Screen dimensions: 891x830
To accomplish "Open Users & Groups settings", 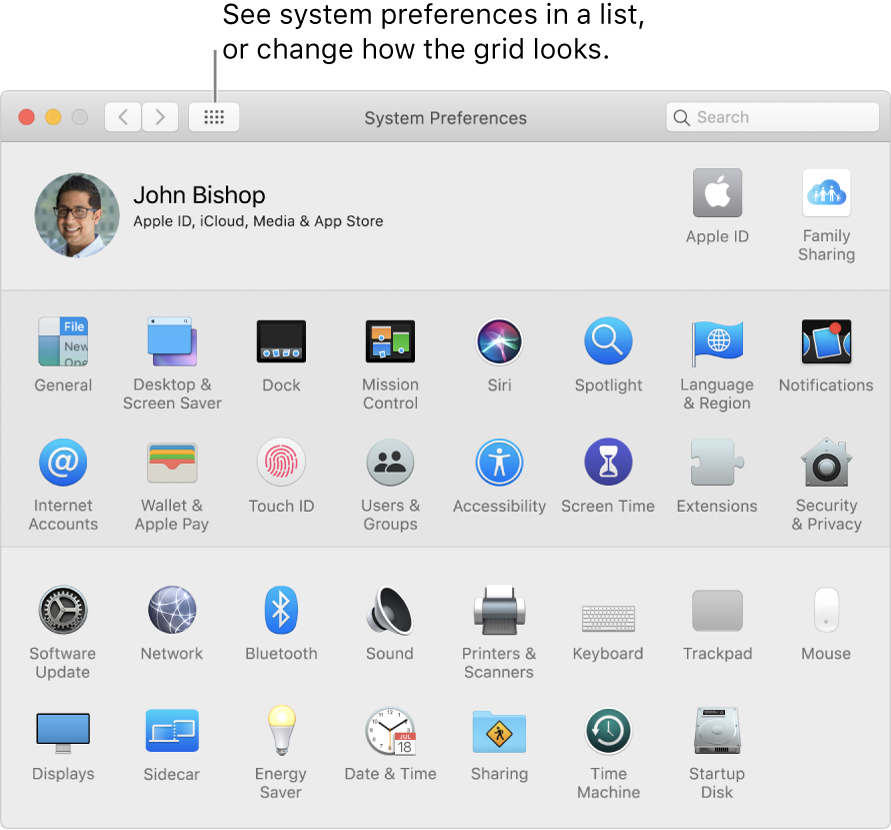I will point(390,461).
